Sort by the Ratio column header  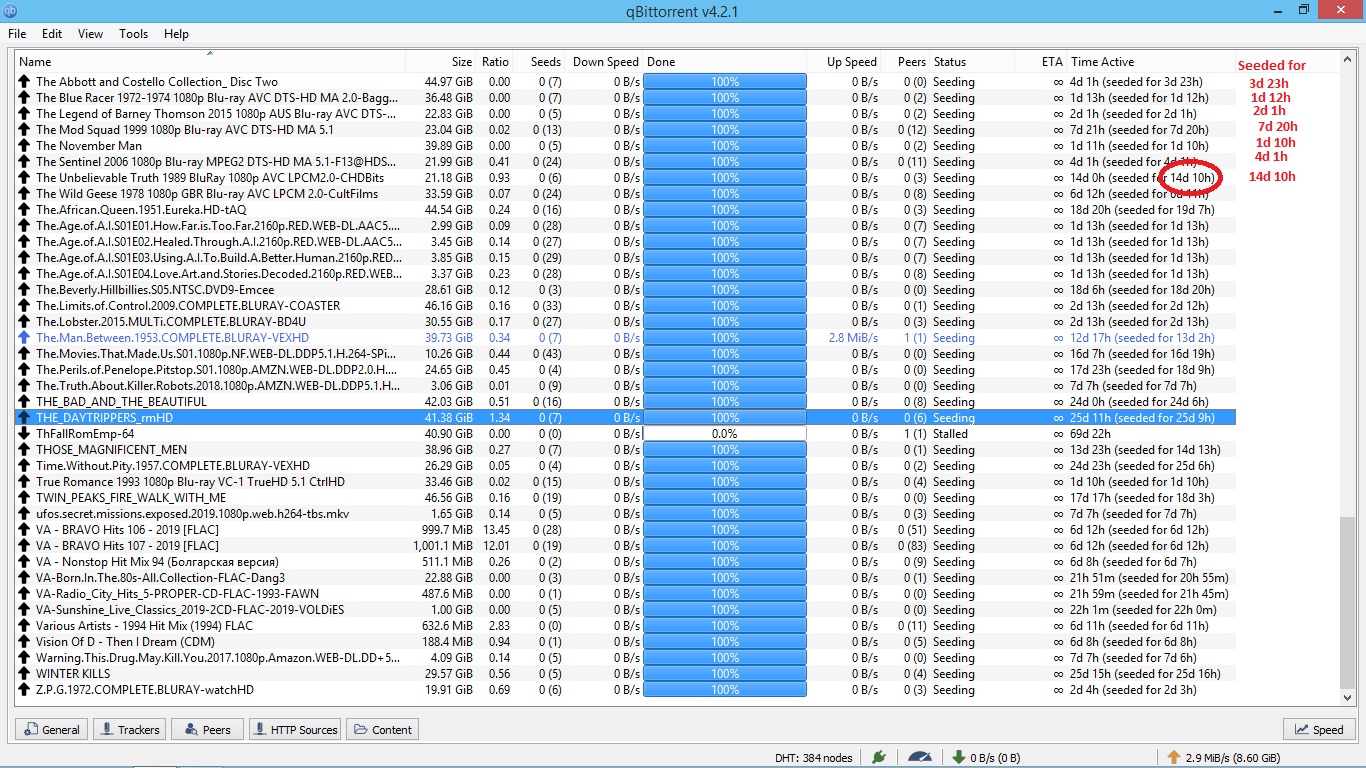point(495,62)
